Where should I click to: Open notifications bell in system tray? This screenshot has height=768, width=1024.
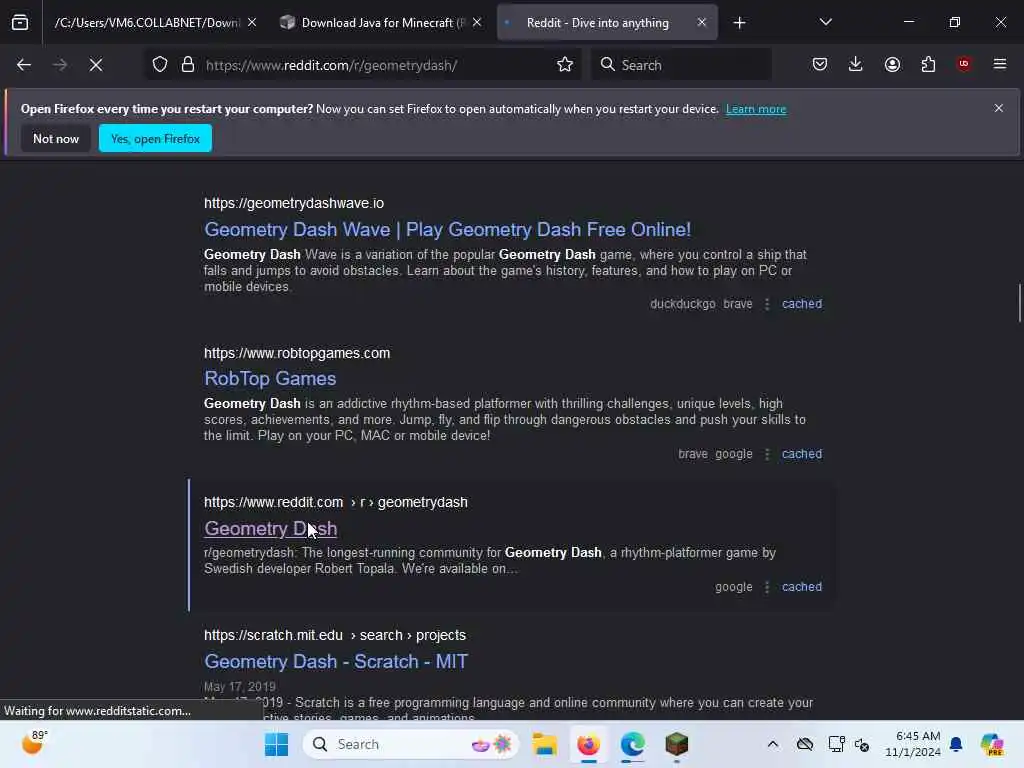point(956,744)
